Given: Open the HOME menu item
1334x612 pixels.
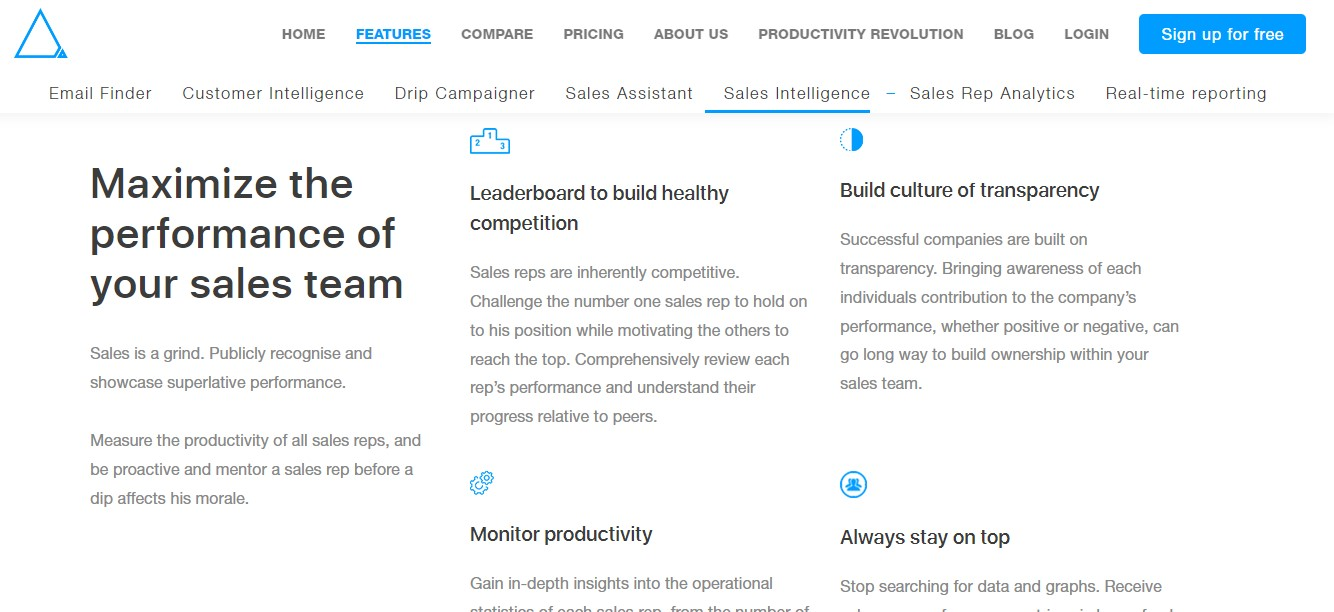Looking at the screenshot, I should coord(303,33).
